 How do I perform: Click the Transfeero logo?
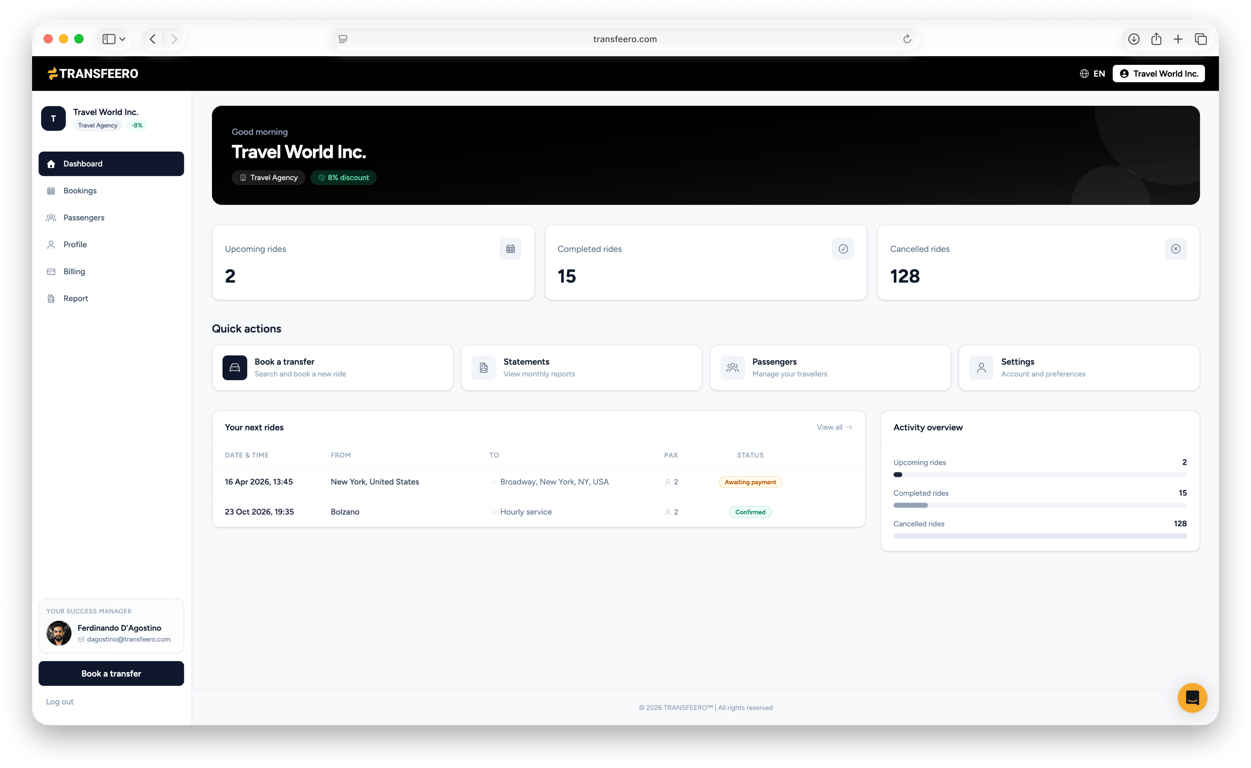click(x=93, y=73)
